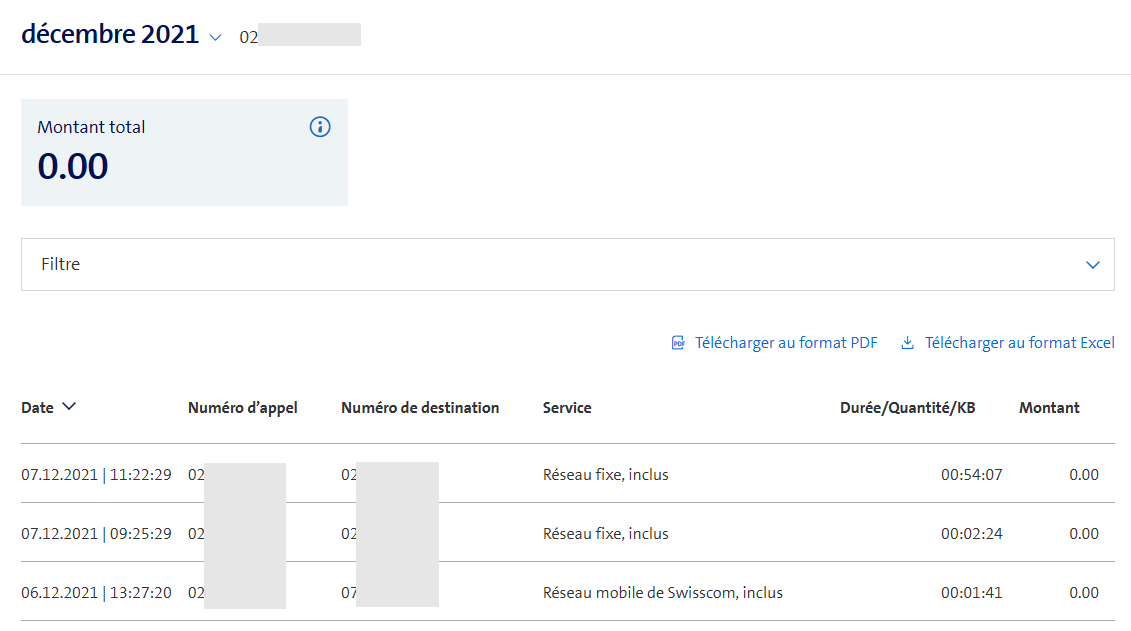This screenshot has height=631, width=1131.
Task: Click the info icon in Montant total card
Action: pos(320,127)
